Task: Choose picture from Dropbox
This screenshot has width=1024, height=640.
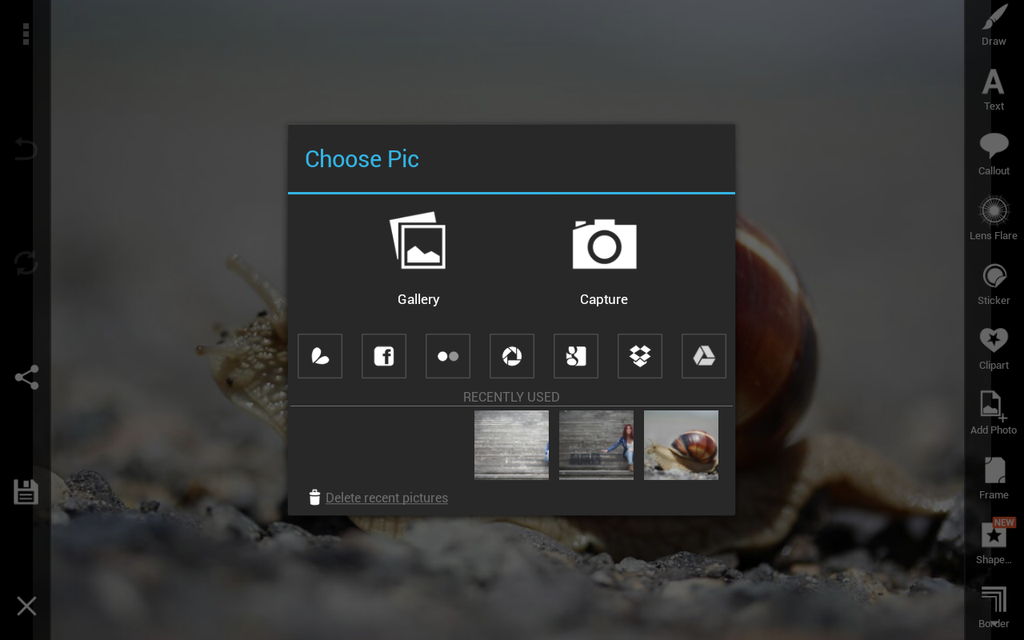Action: coord(640,356)
